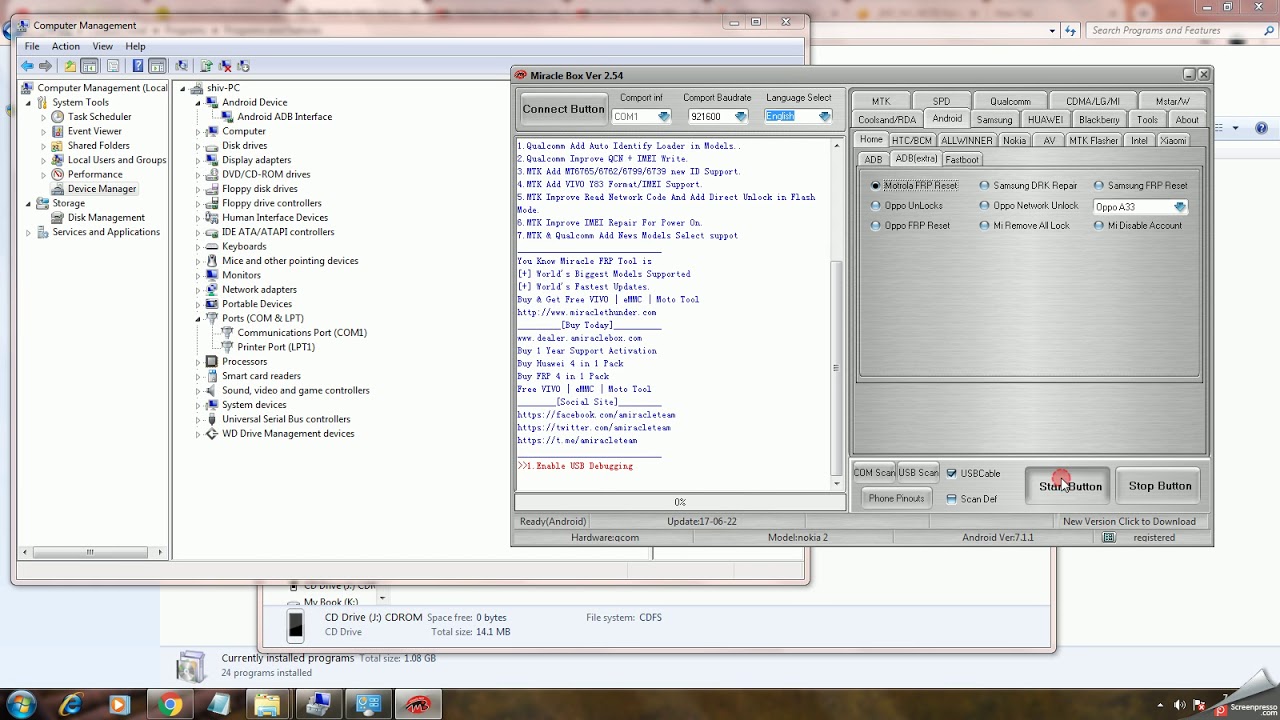Open the File Explorer folder taskbar icon

click(x=267, y=705)
